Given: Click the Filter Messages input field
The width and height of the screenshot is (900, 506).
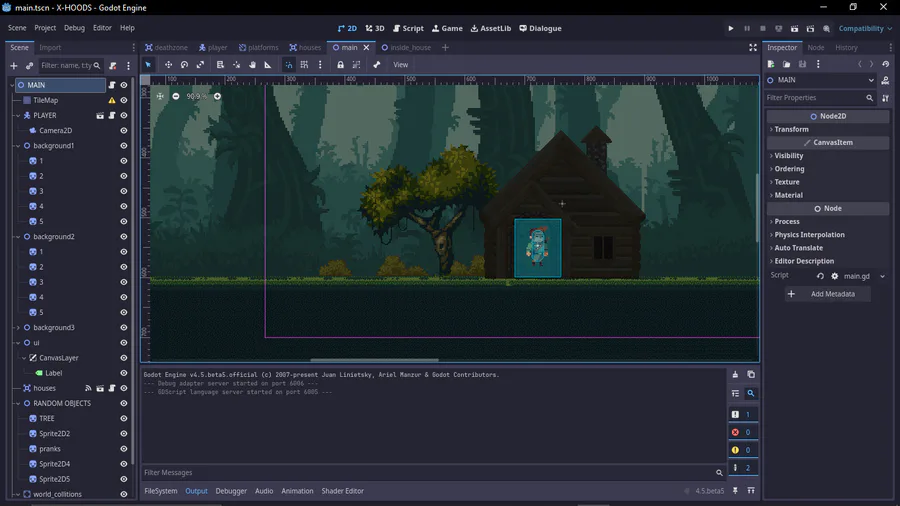Looking at the screenshot, I should (433, 473).
